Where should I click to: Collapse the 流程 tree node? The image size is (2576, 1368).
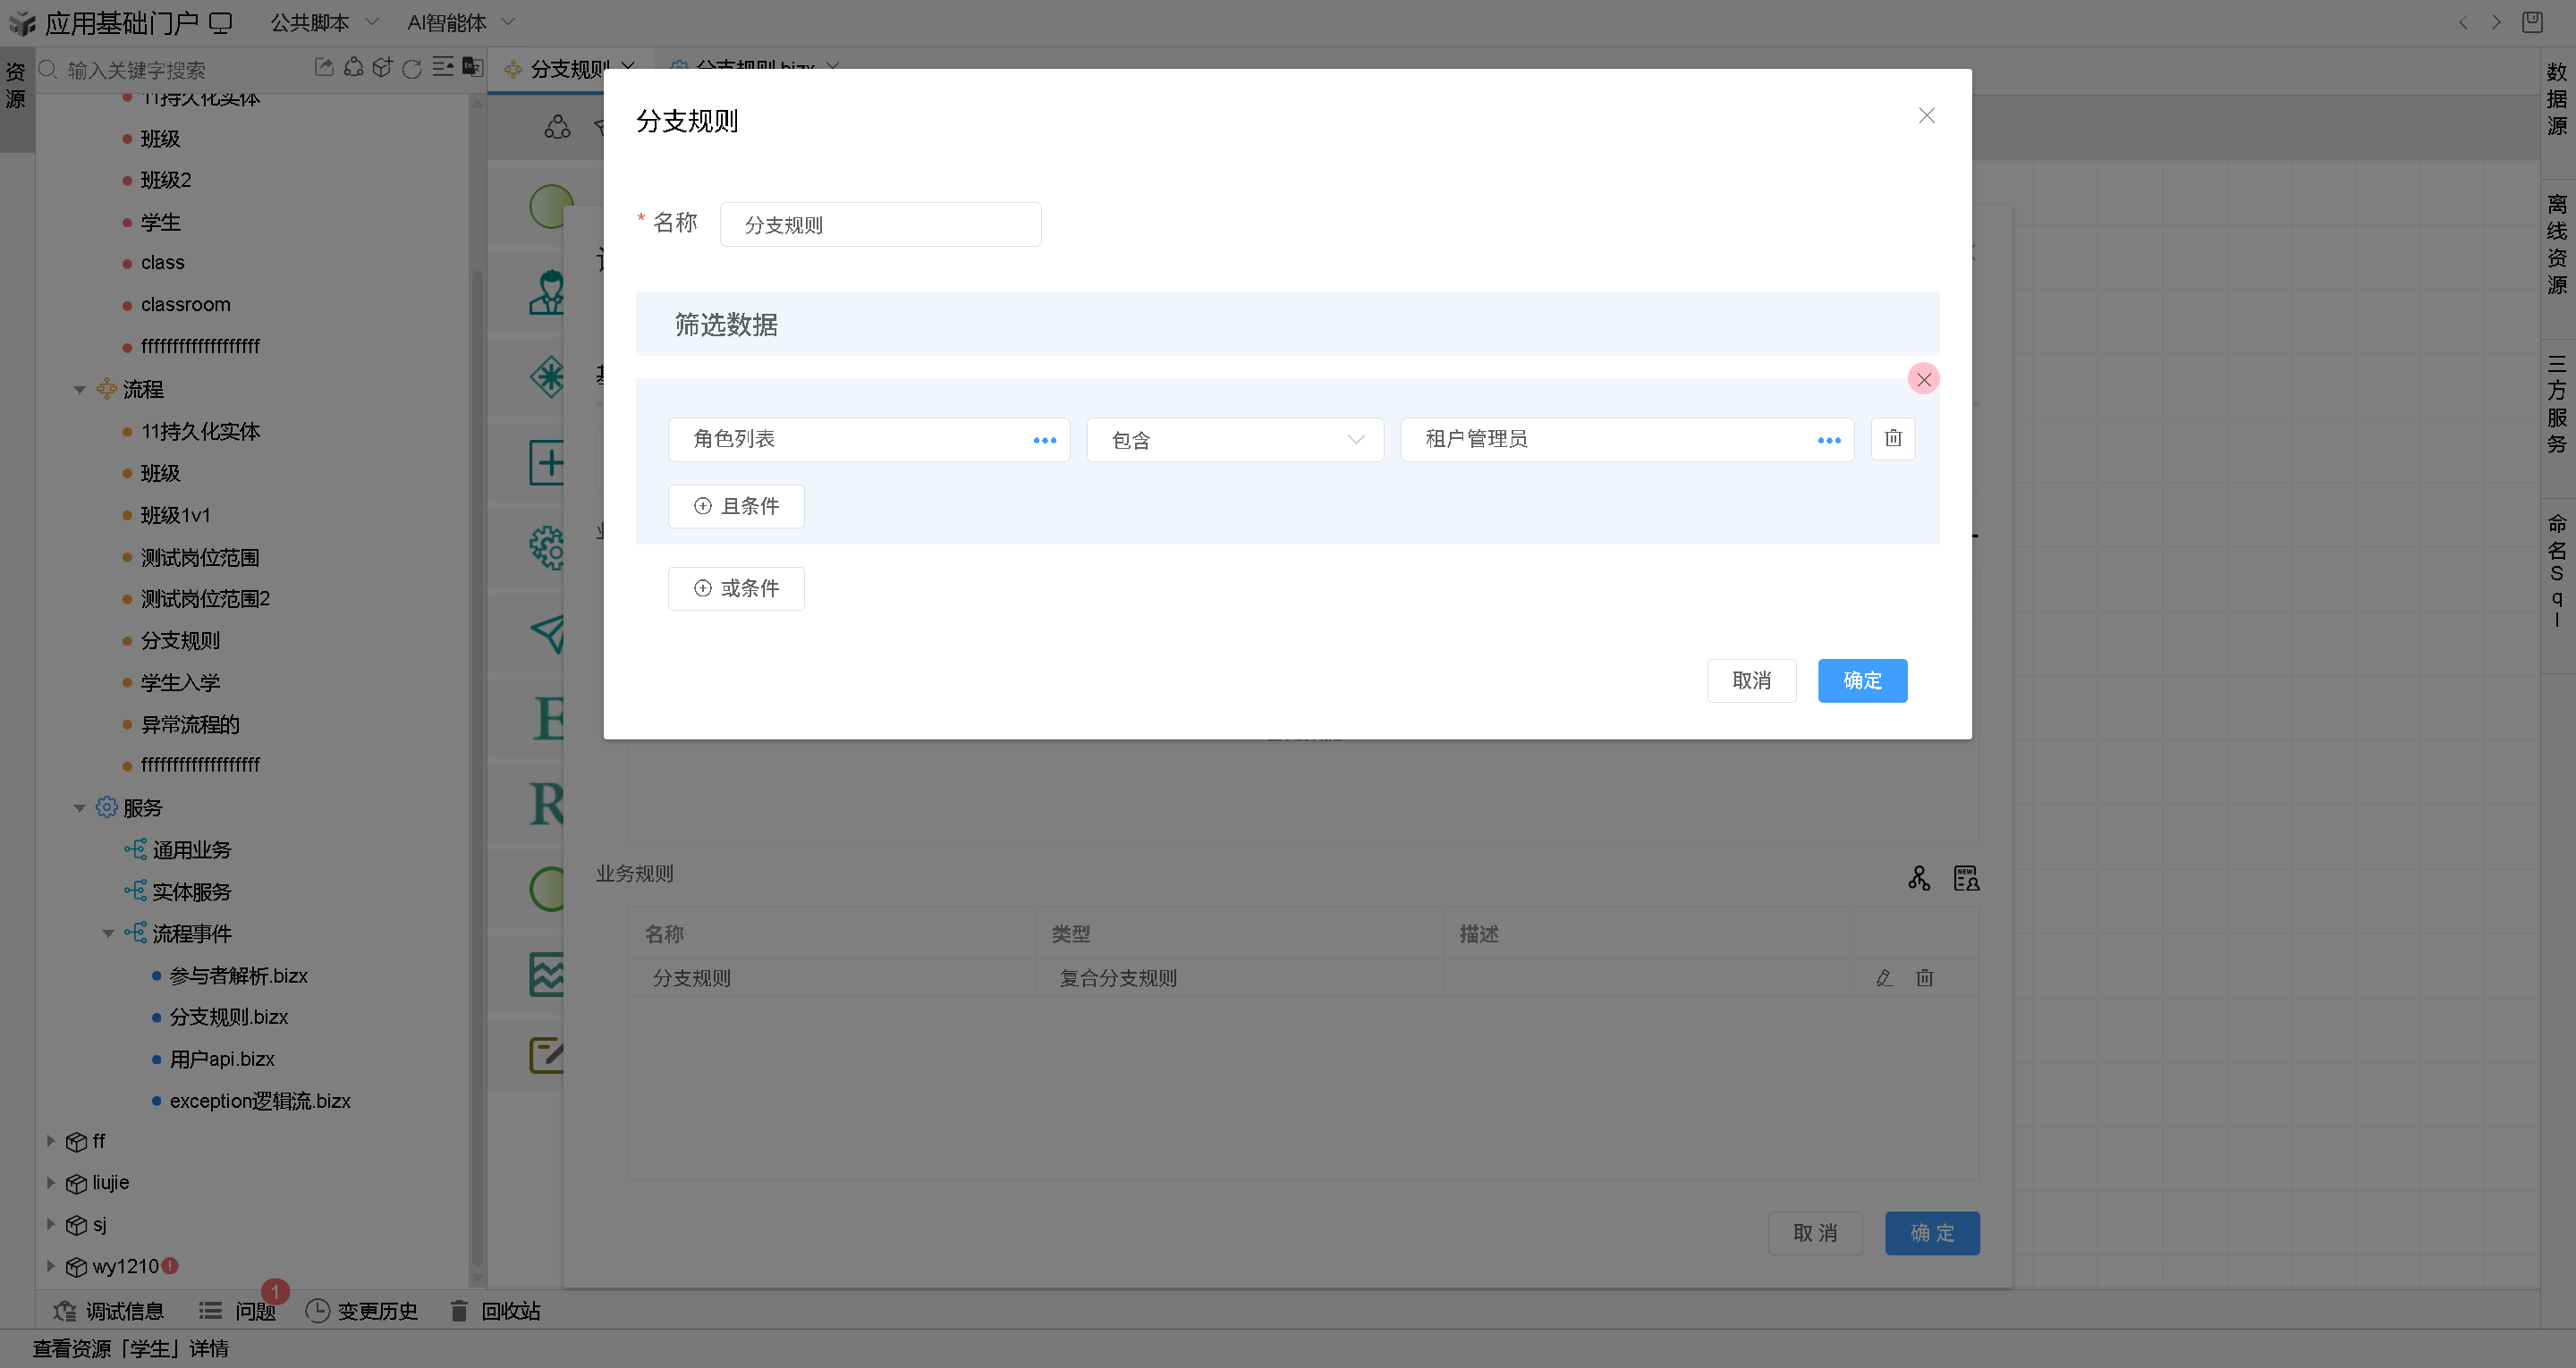80,390
